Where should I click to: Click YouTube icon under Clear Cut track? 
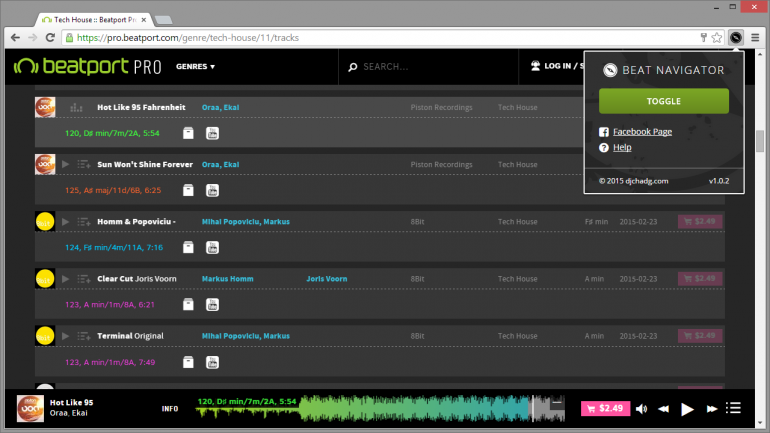coord(212,305)
